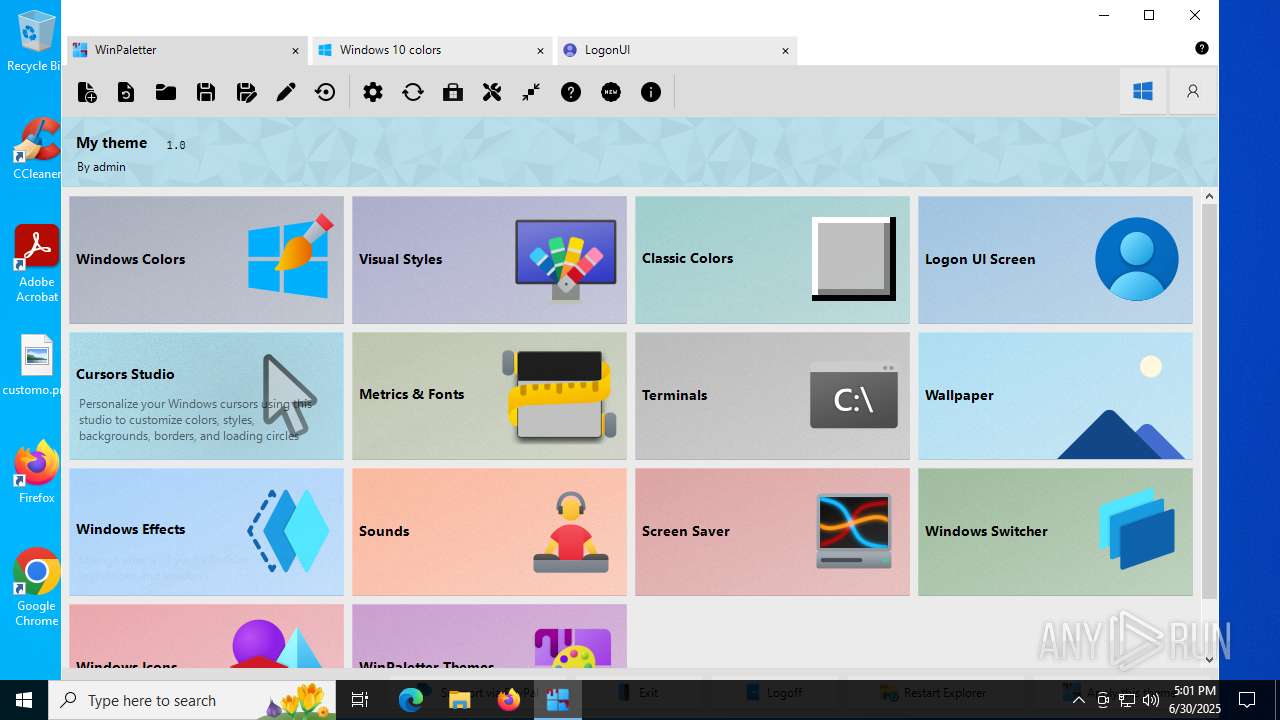Click the My theme title text
Screen dimensions: 1280x720
coord(112,143)
